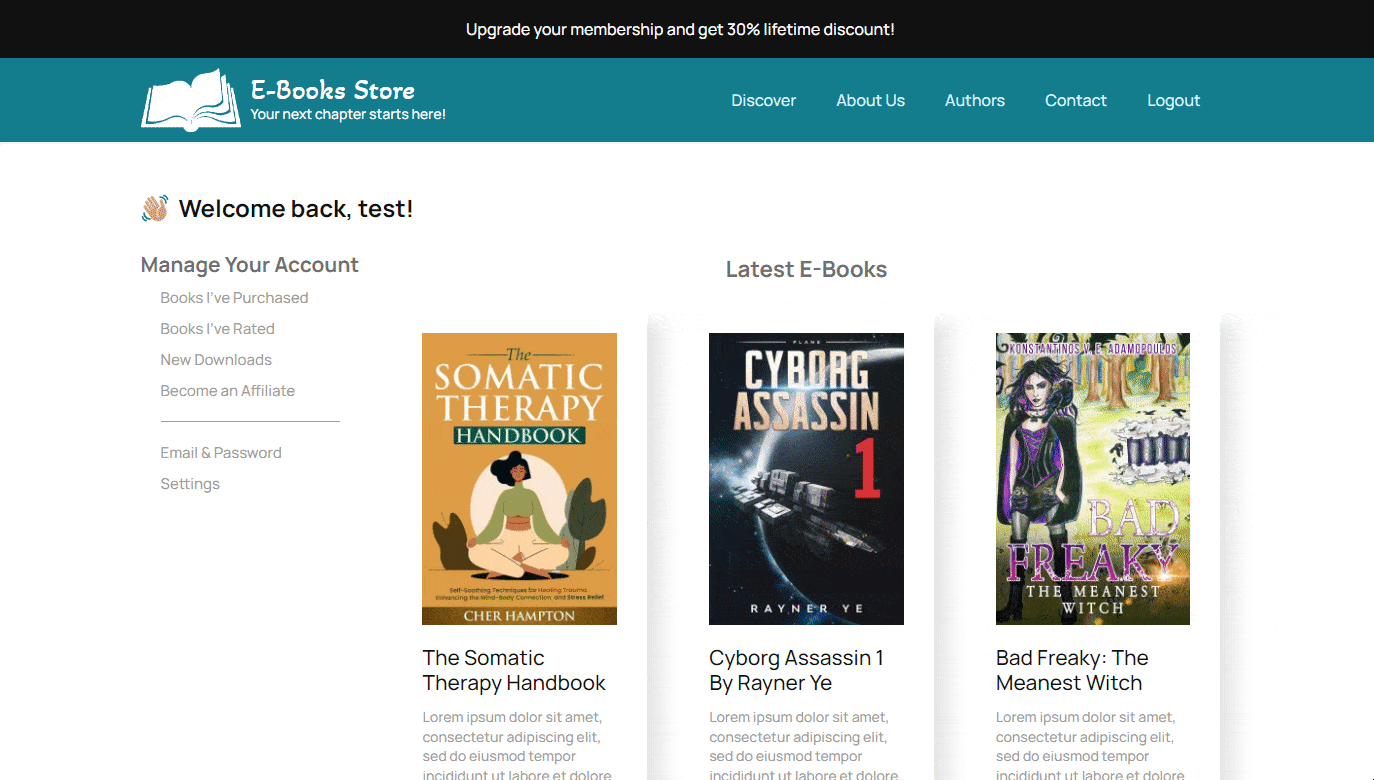Open New Downloads in account sidebar

[216, 360]
